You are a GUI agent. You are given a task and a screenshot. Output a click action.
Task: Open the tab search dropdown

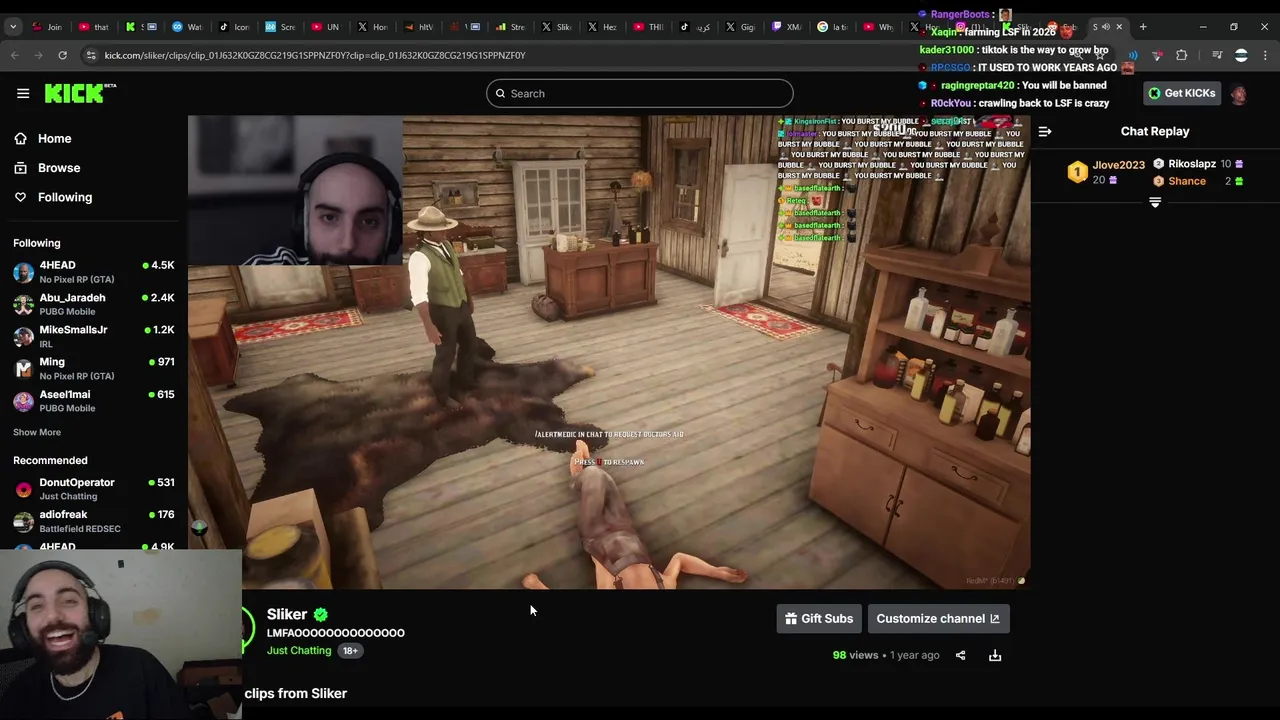(13, 27)
